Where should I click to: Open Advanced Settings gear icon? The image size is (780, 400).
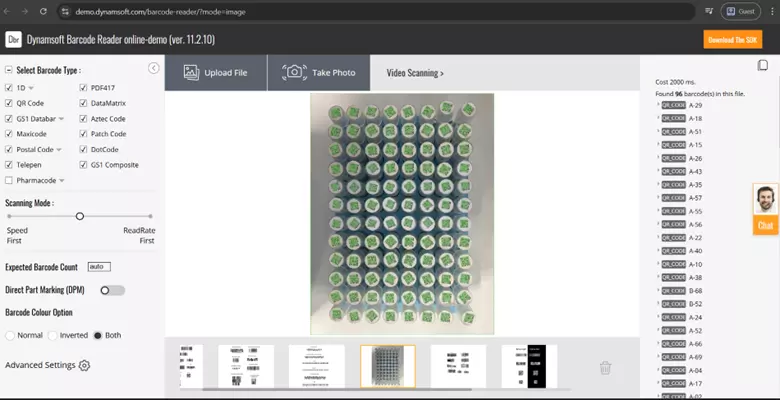pyautogui.click(x=85, y=366)
